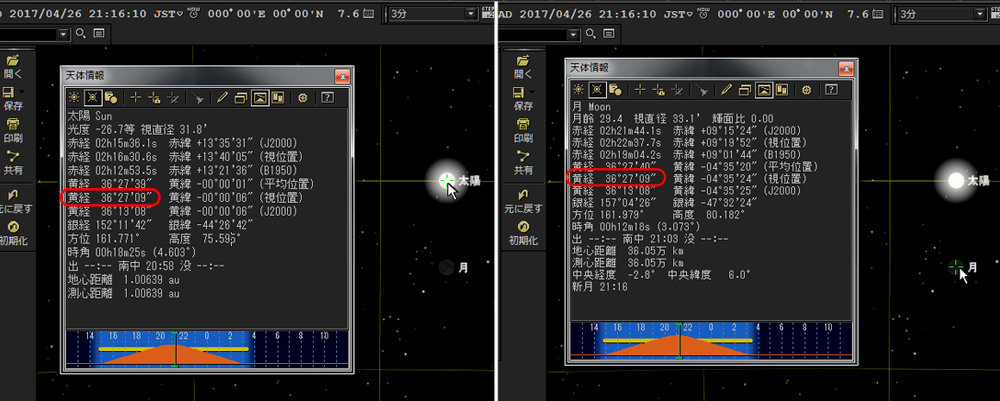The width and height of the screenshot is (1000, 401).
Task: Click the target center icon in Sun info window
Action: (303, 97)
